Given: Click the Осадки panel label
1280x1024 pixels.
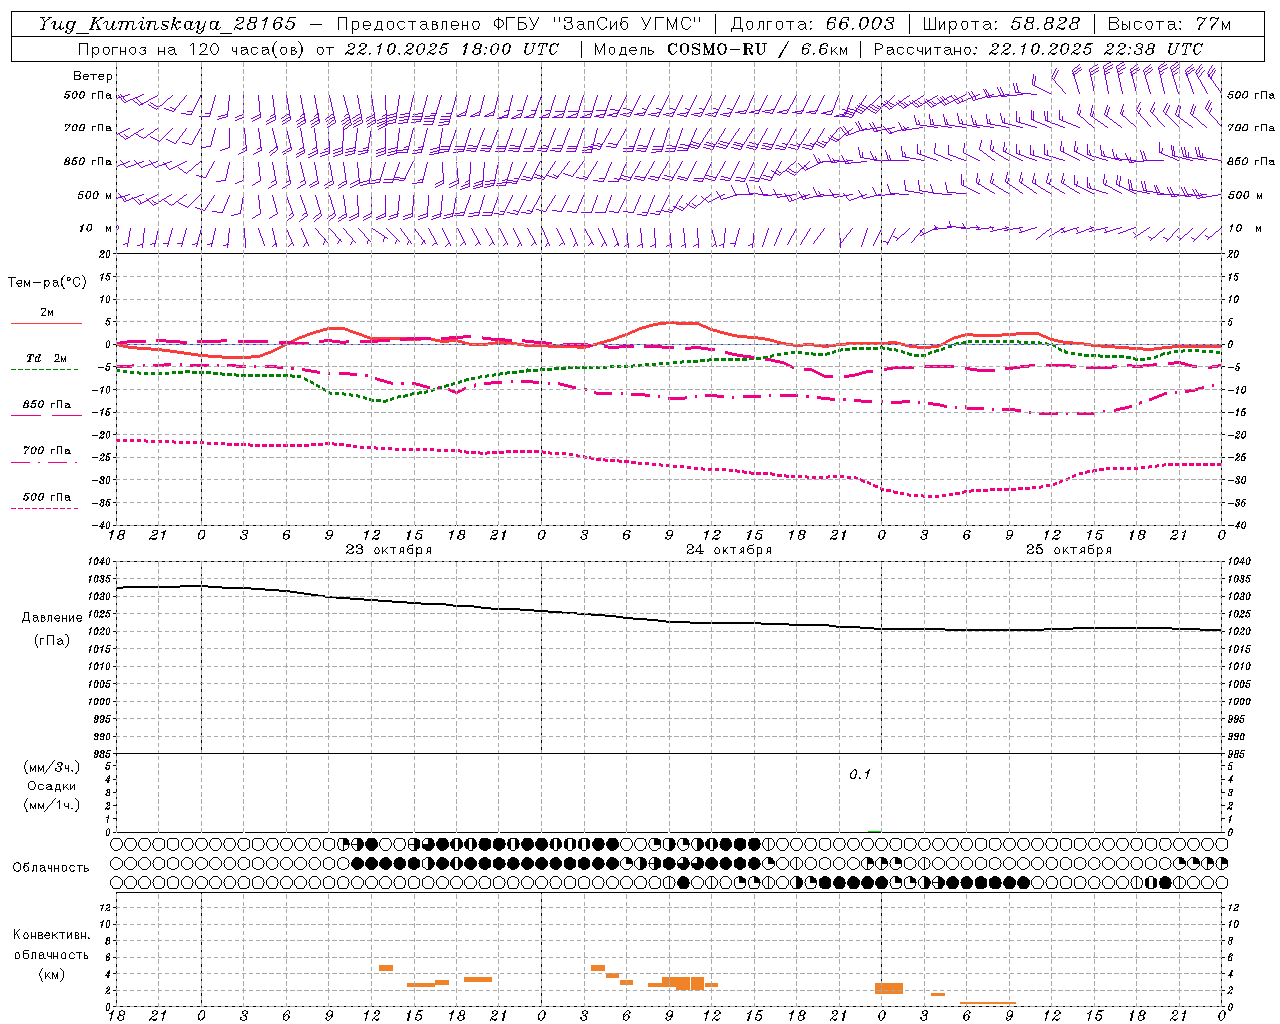Looking at the screenshot, I should (x=52, y=786).
